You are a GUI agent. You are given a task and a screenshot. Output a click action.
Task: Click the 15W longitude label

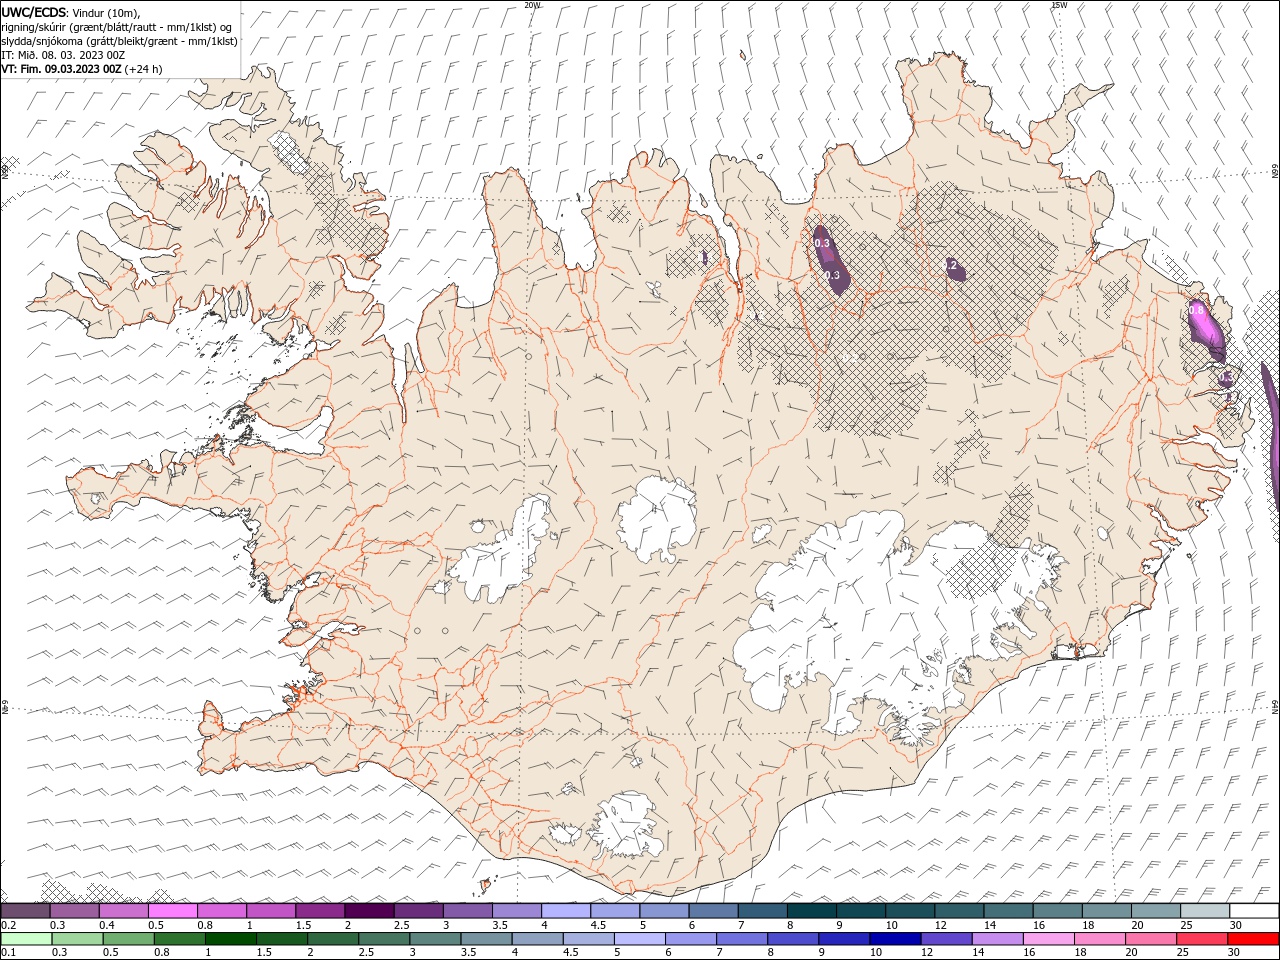tap(1058, 5)
